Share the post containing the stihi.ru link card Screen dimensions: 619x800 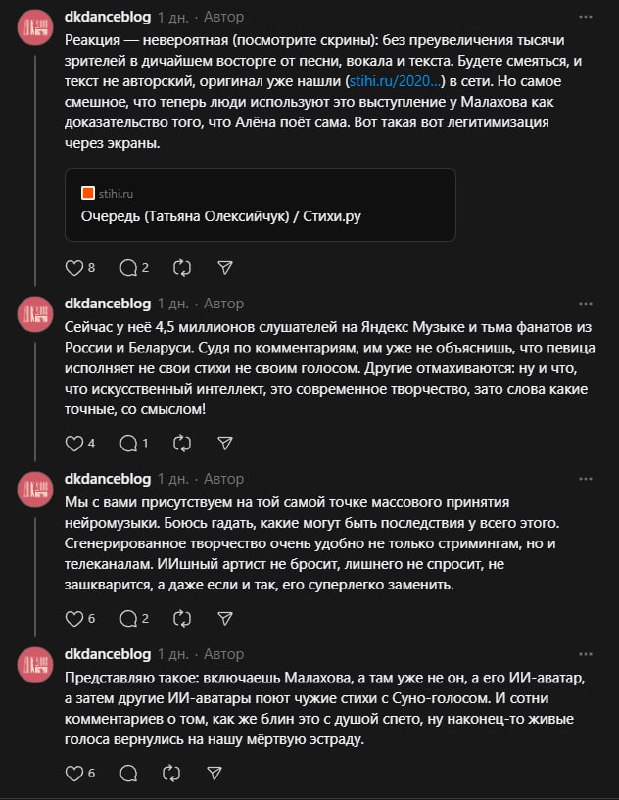click(225, 267)
